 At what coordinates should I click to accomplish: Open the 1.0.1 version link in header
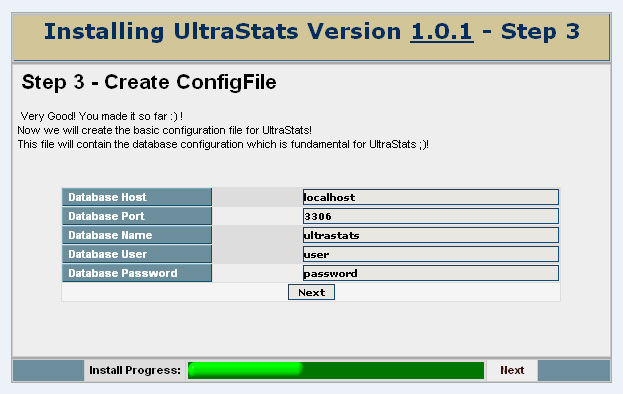(441, 31)
